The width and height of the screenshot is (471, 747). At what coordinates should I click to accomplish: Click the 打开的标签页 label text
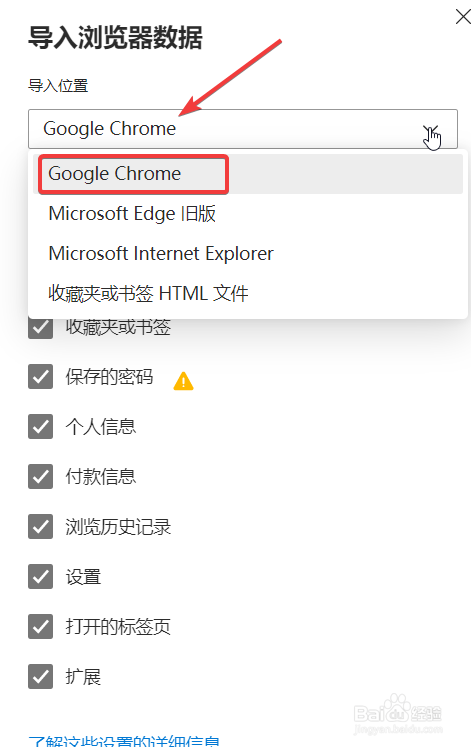pos(118,627)
